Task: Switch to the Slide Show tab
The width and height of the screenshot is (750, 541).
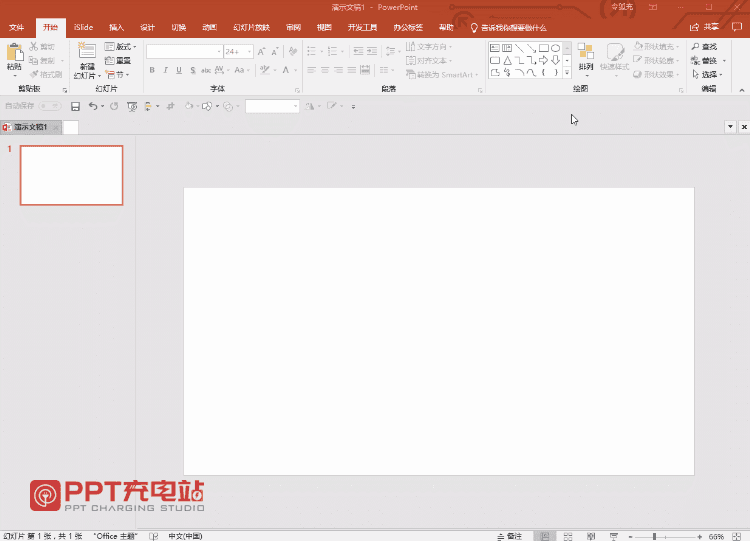Action: (x=252, y=28)
